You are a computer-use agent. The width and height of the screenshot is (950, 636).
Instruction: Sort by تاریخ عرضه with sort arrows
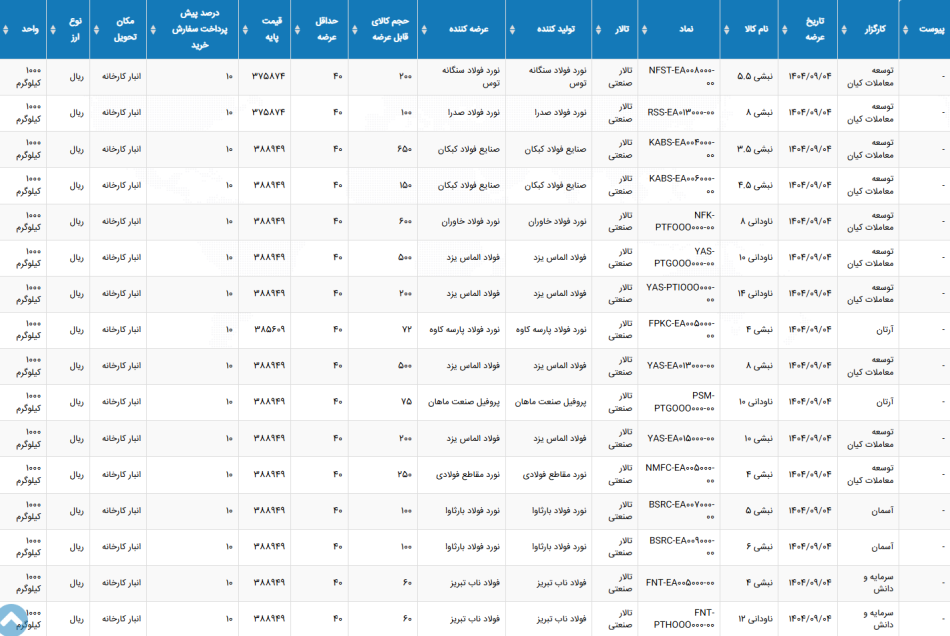[785, 29]
